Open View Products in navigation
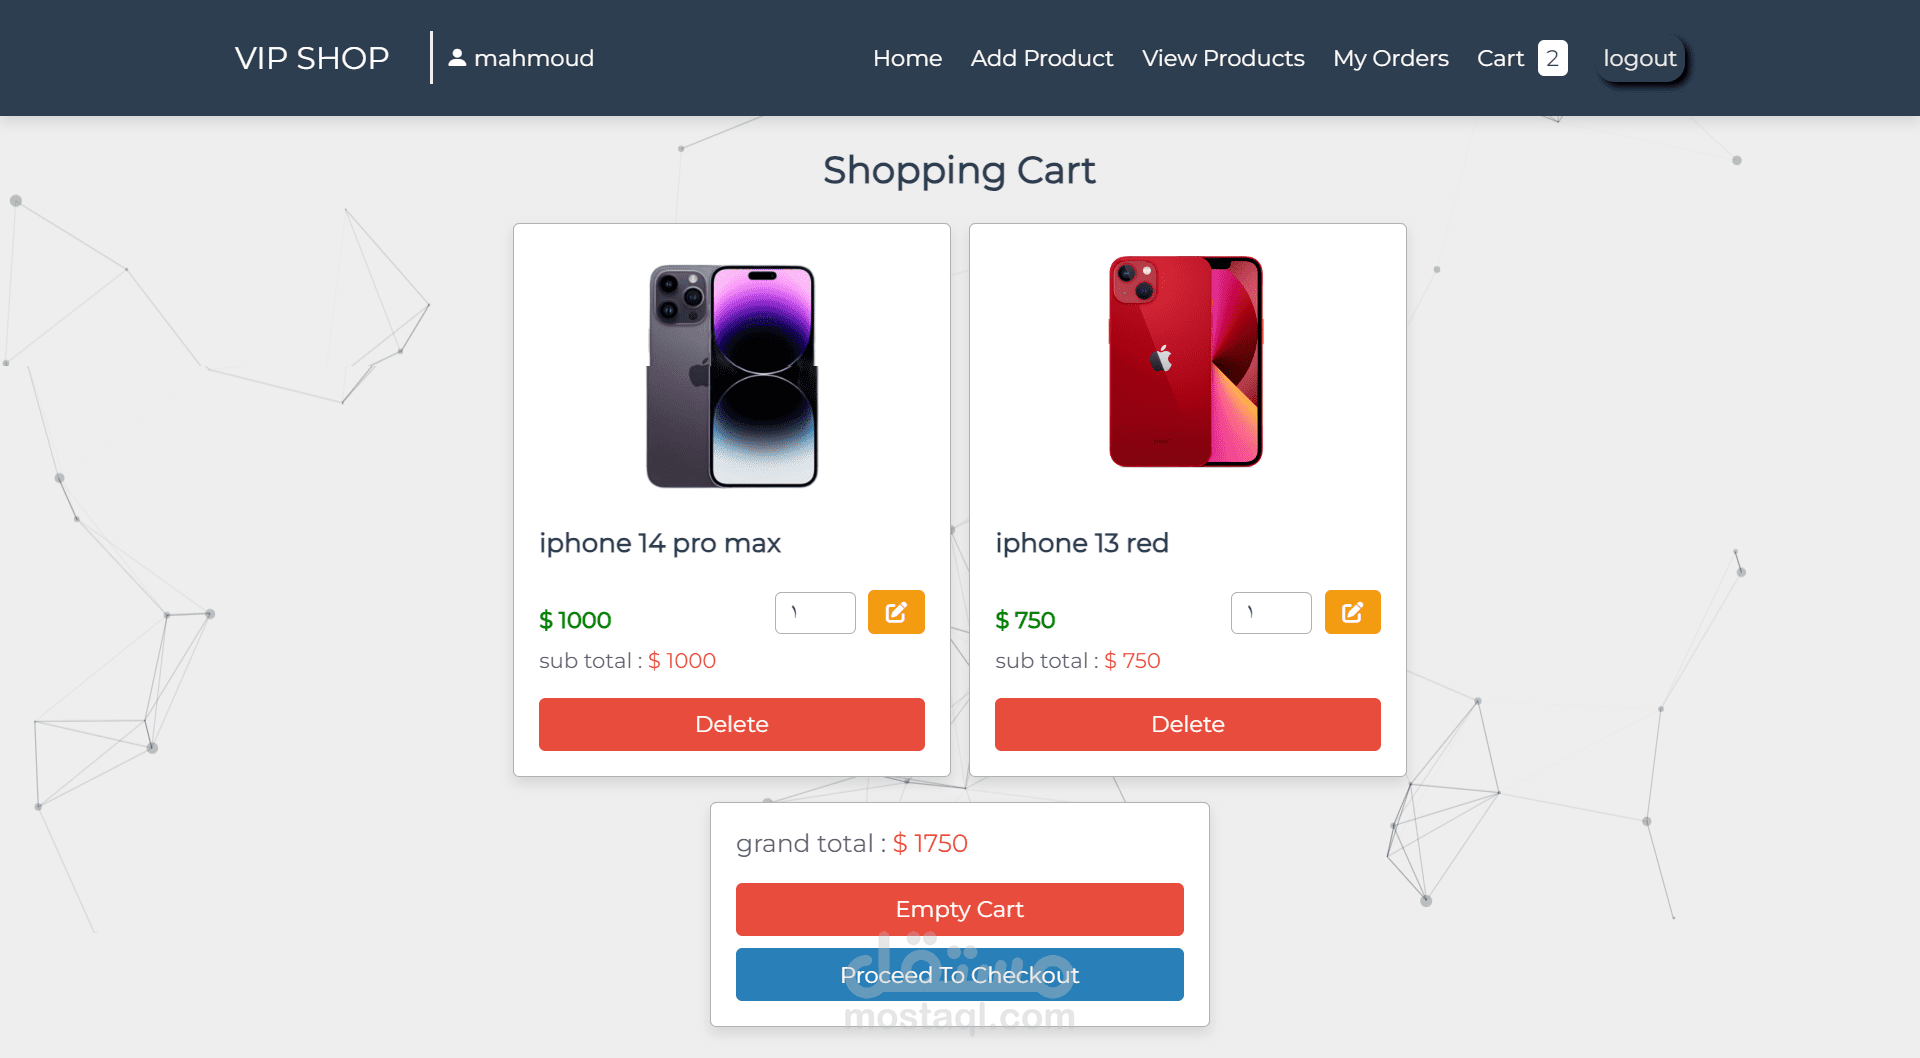 tap(1223, 58)
